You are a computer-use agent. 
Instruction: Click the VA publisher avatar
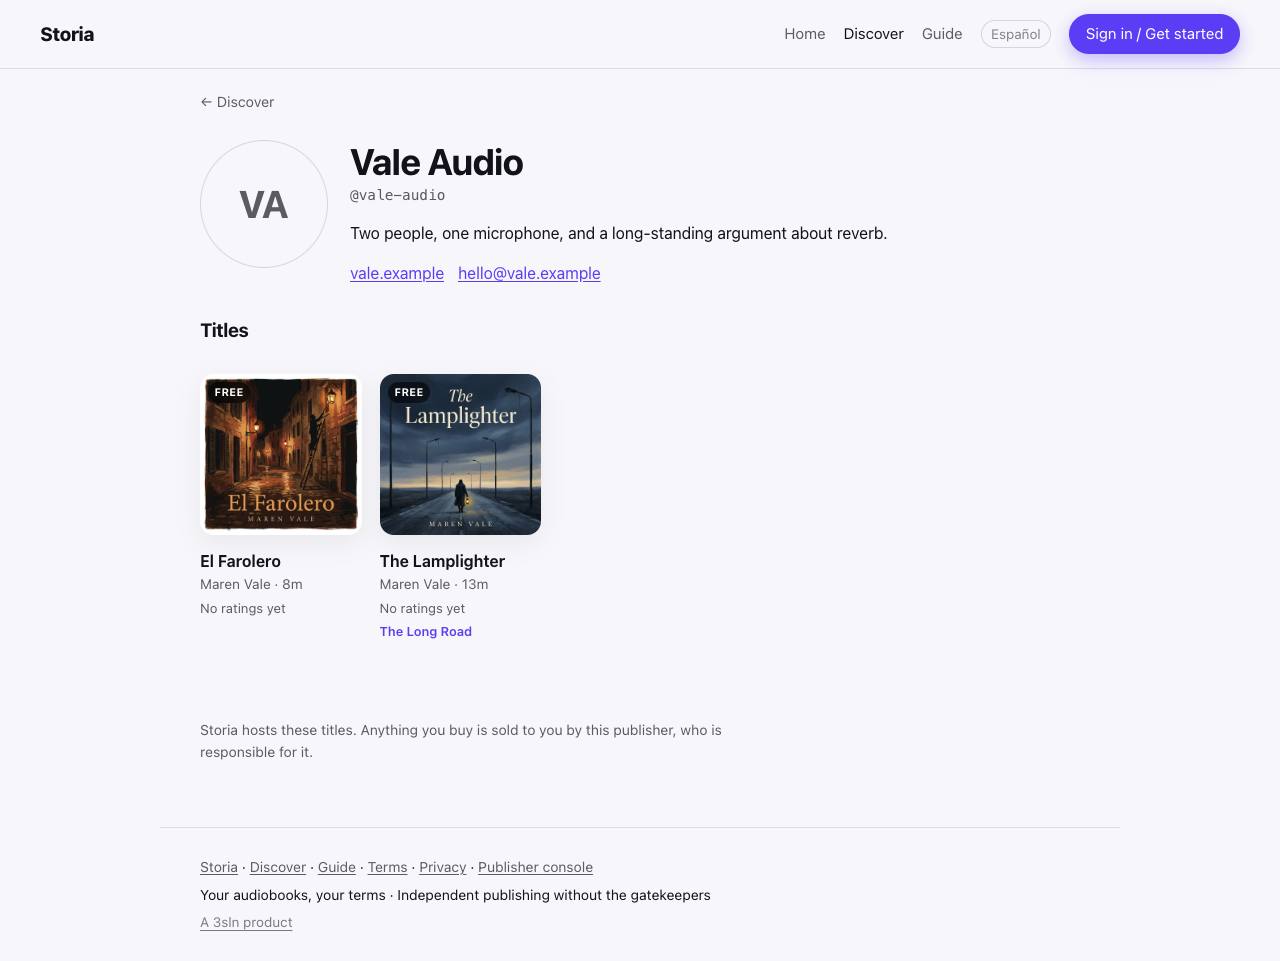click(x=264, y=204)
